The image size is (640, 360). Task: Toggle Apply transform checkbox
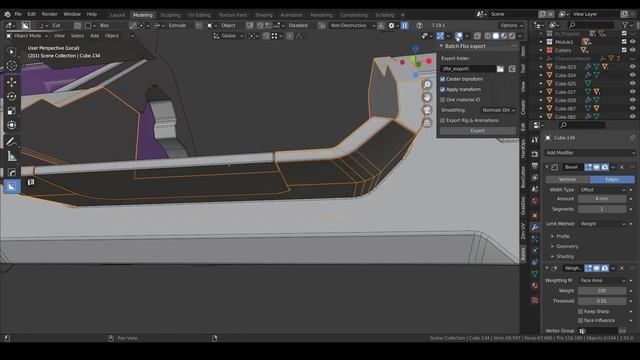pyautogui.click(x=442, y=89)
